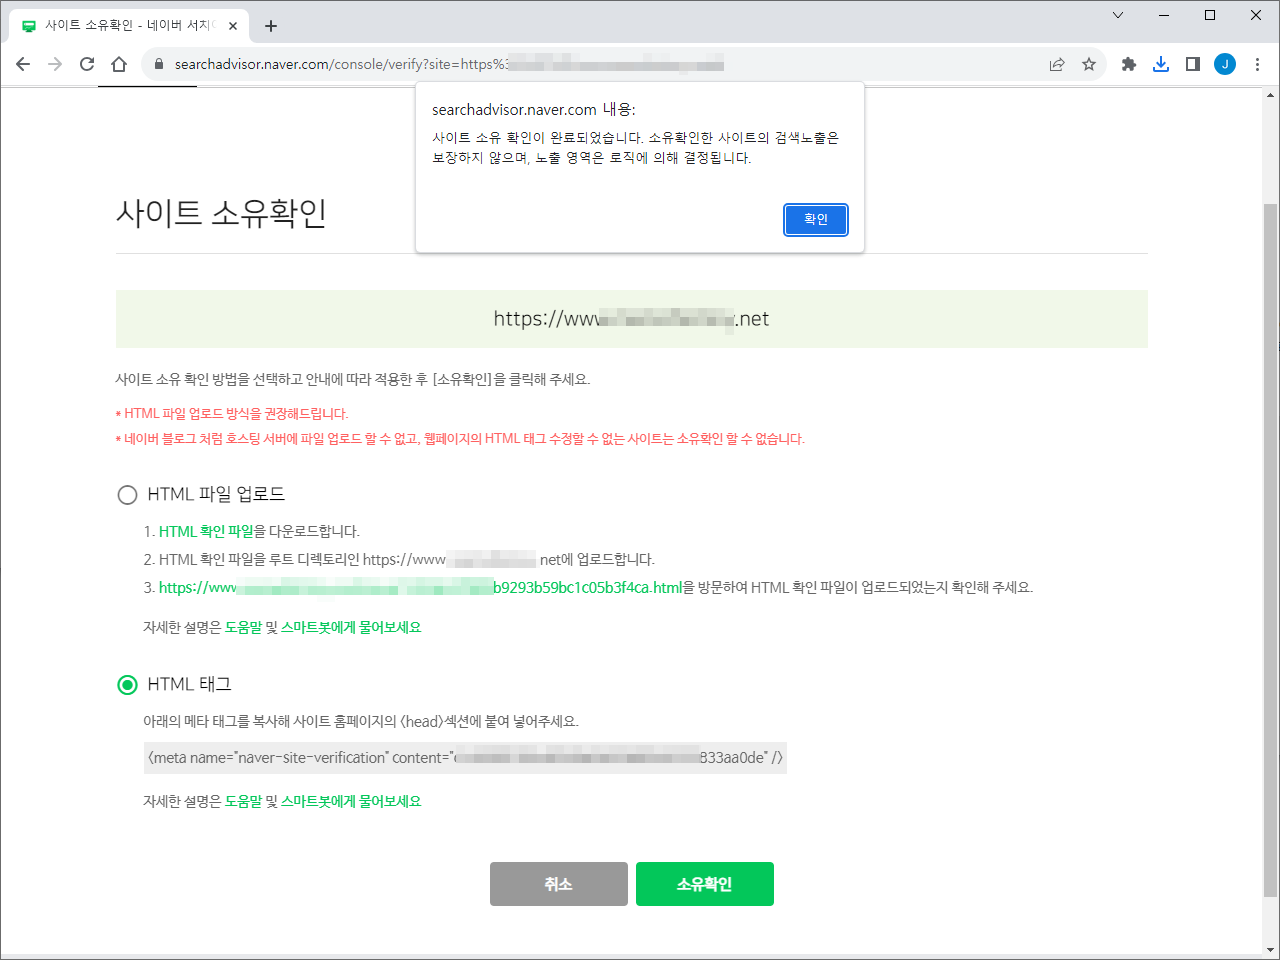The height and width of the screenshot is (960, 1280).
Task: Close the Naver search advisor tab
Action: tap(234, 26)
